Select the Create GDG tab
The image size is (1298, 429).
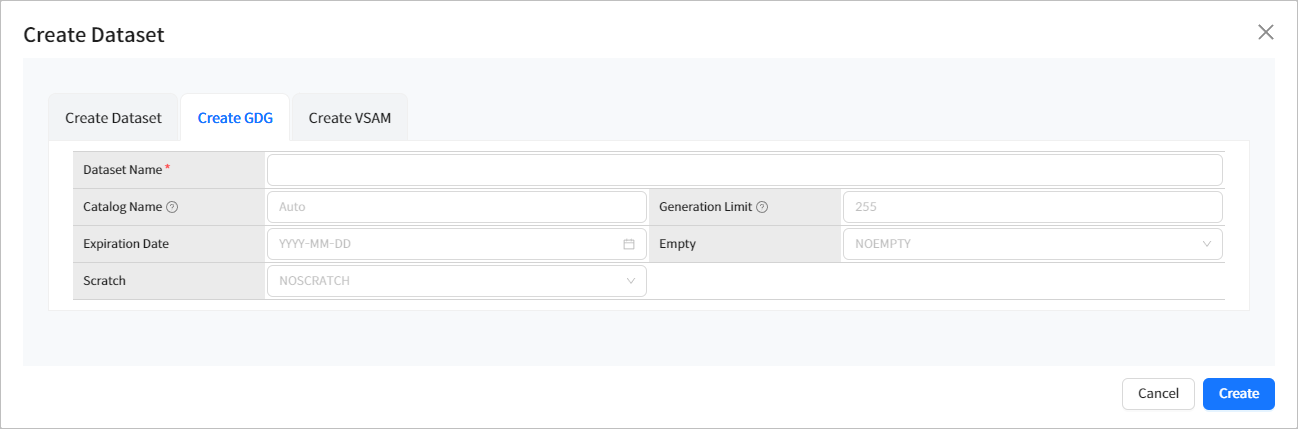(235, 118)
